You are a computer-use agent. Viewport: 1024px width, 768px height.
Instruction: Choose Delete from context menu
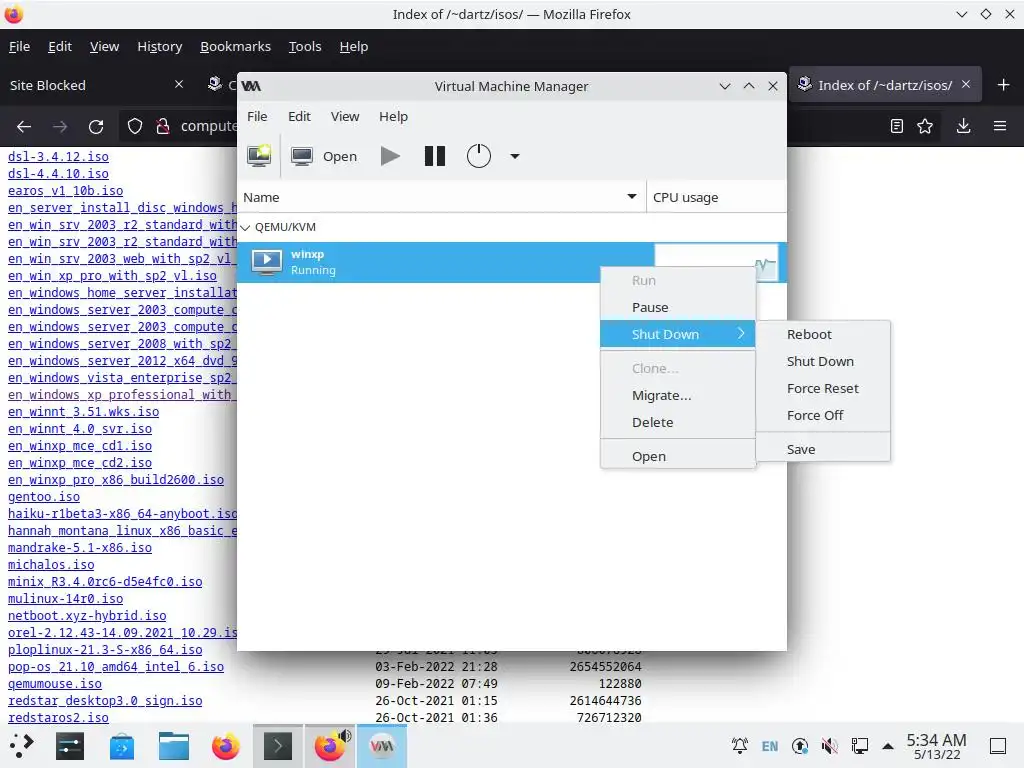pos(677,422)
